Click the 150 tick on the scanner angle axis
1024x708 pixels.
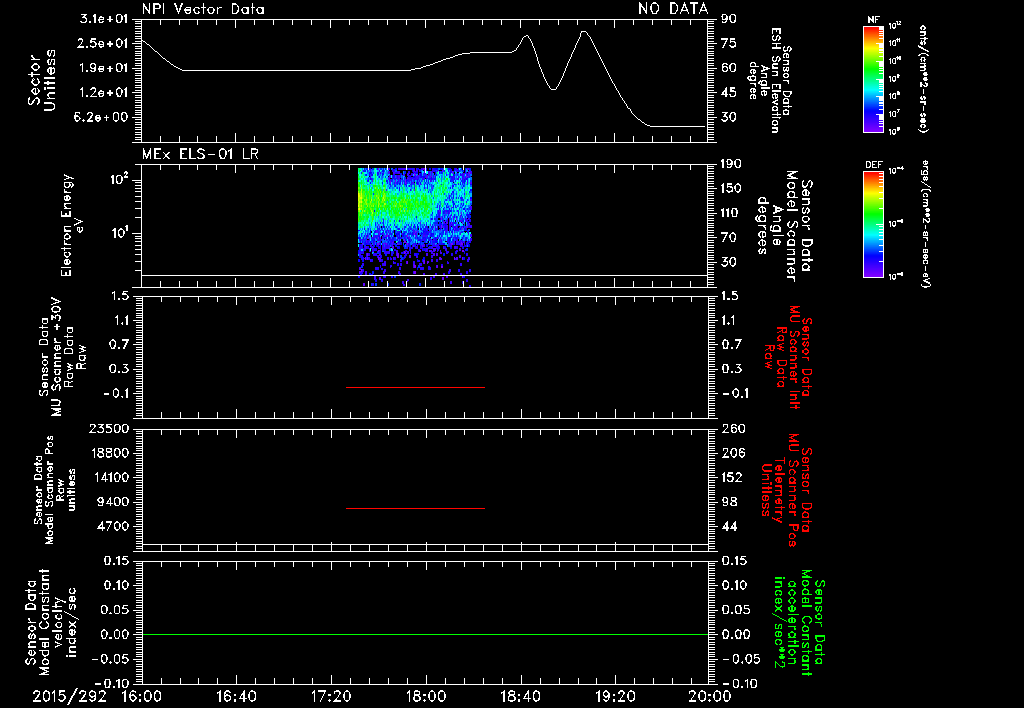(732, 189)
